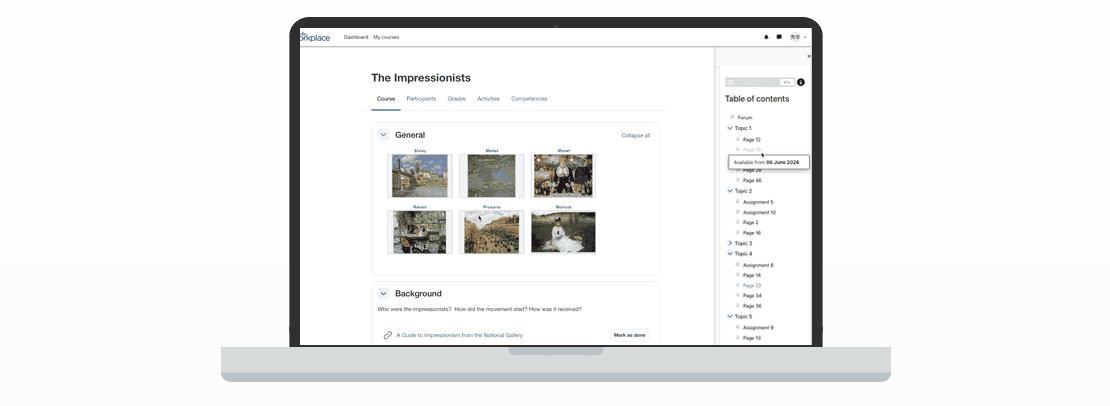Click the page icon beside Page 46

tap(738, 180)
